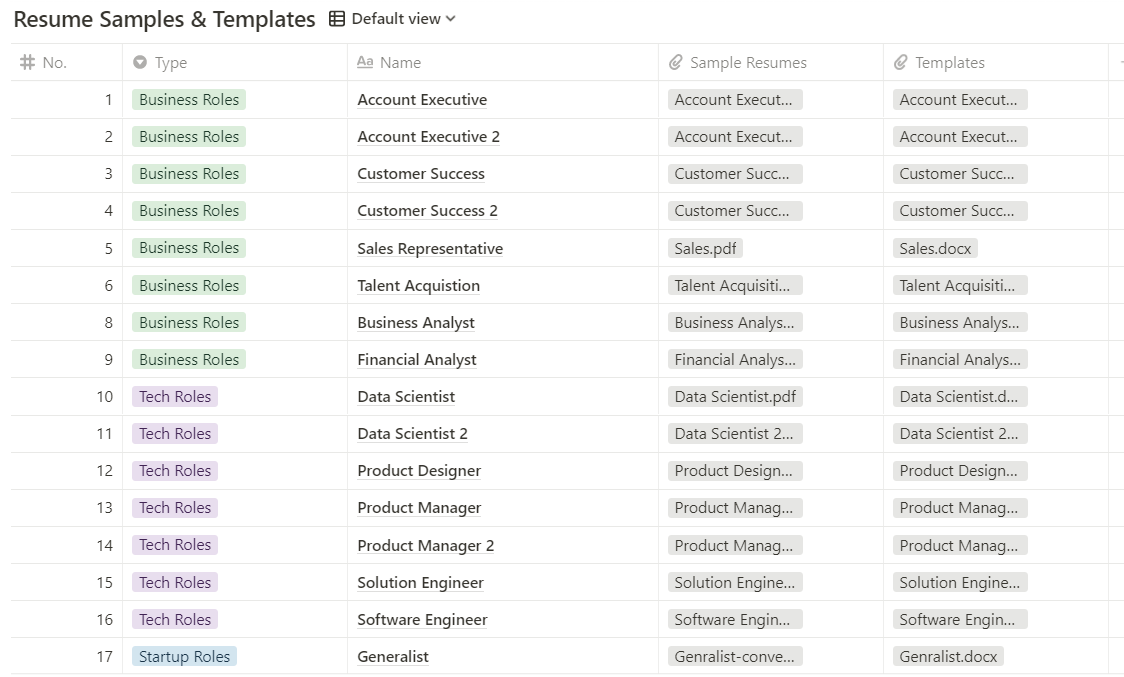Select the Startup Roles tag
This screenshot has height=677, width=1124.
tap(184, 656)
